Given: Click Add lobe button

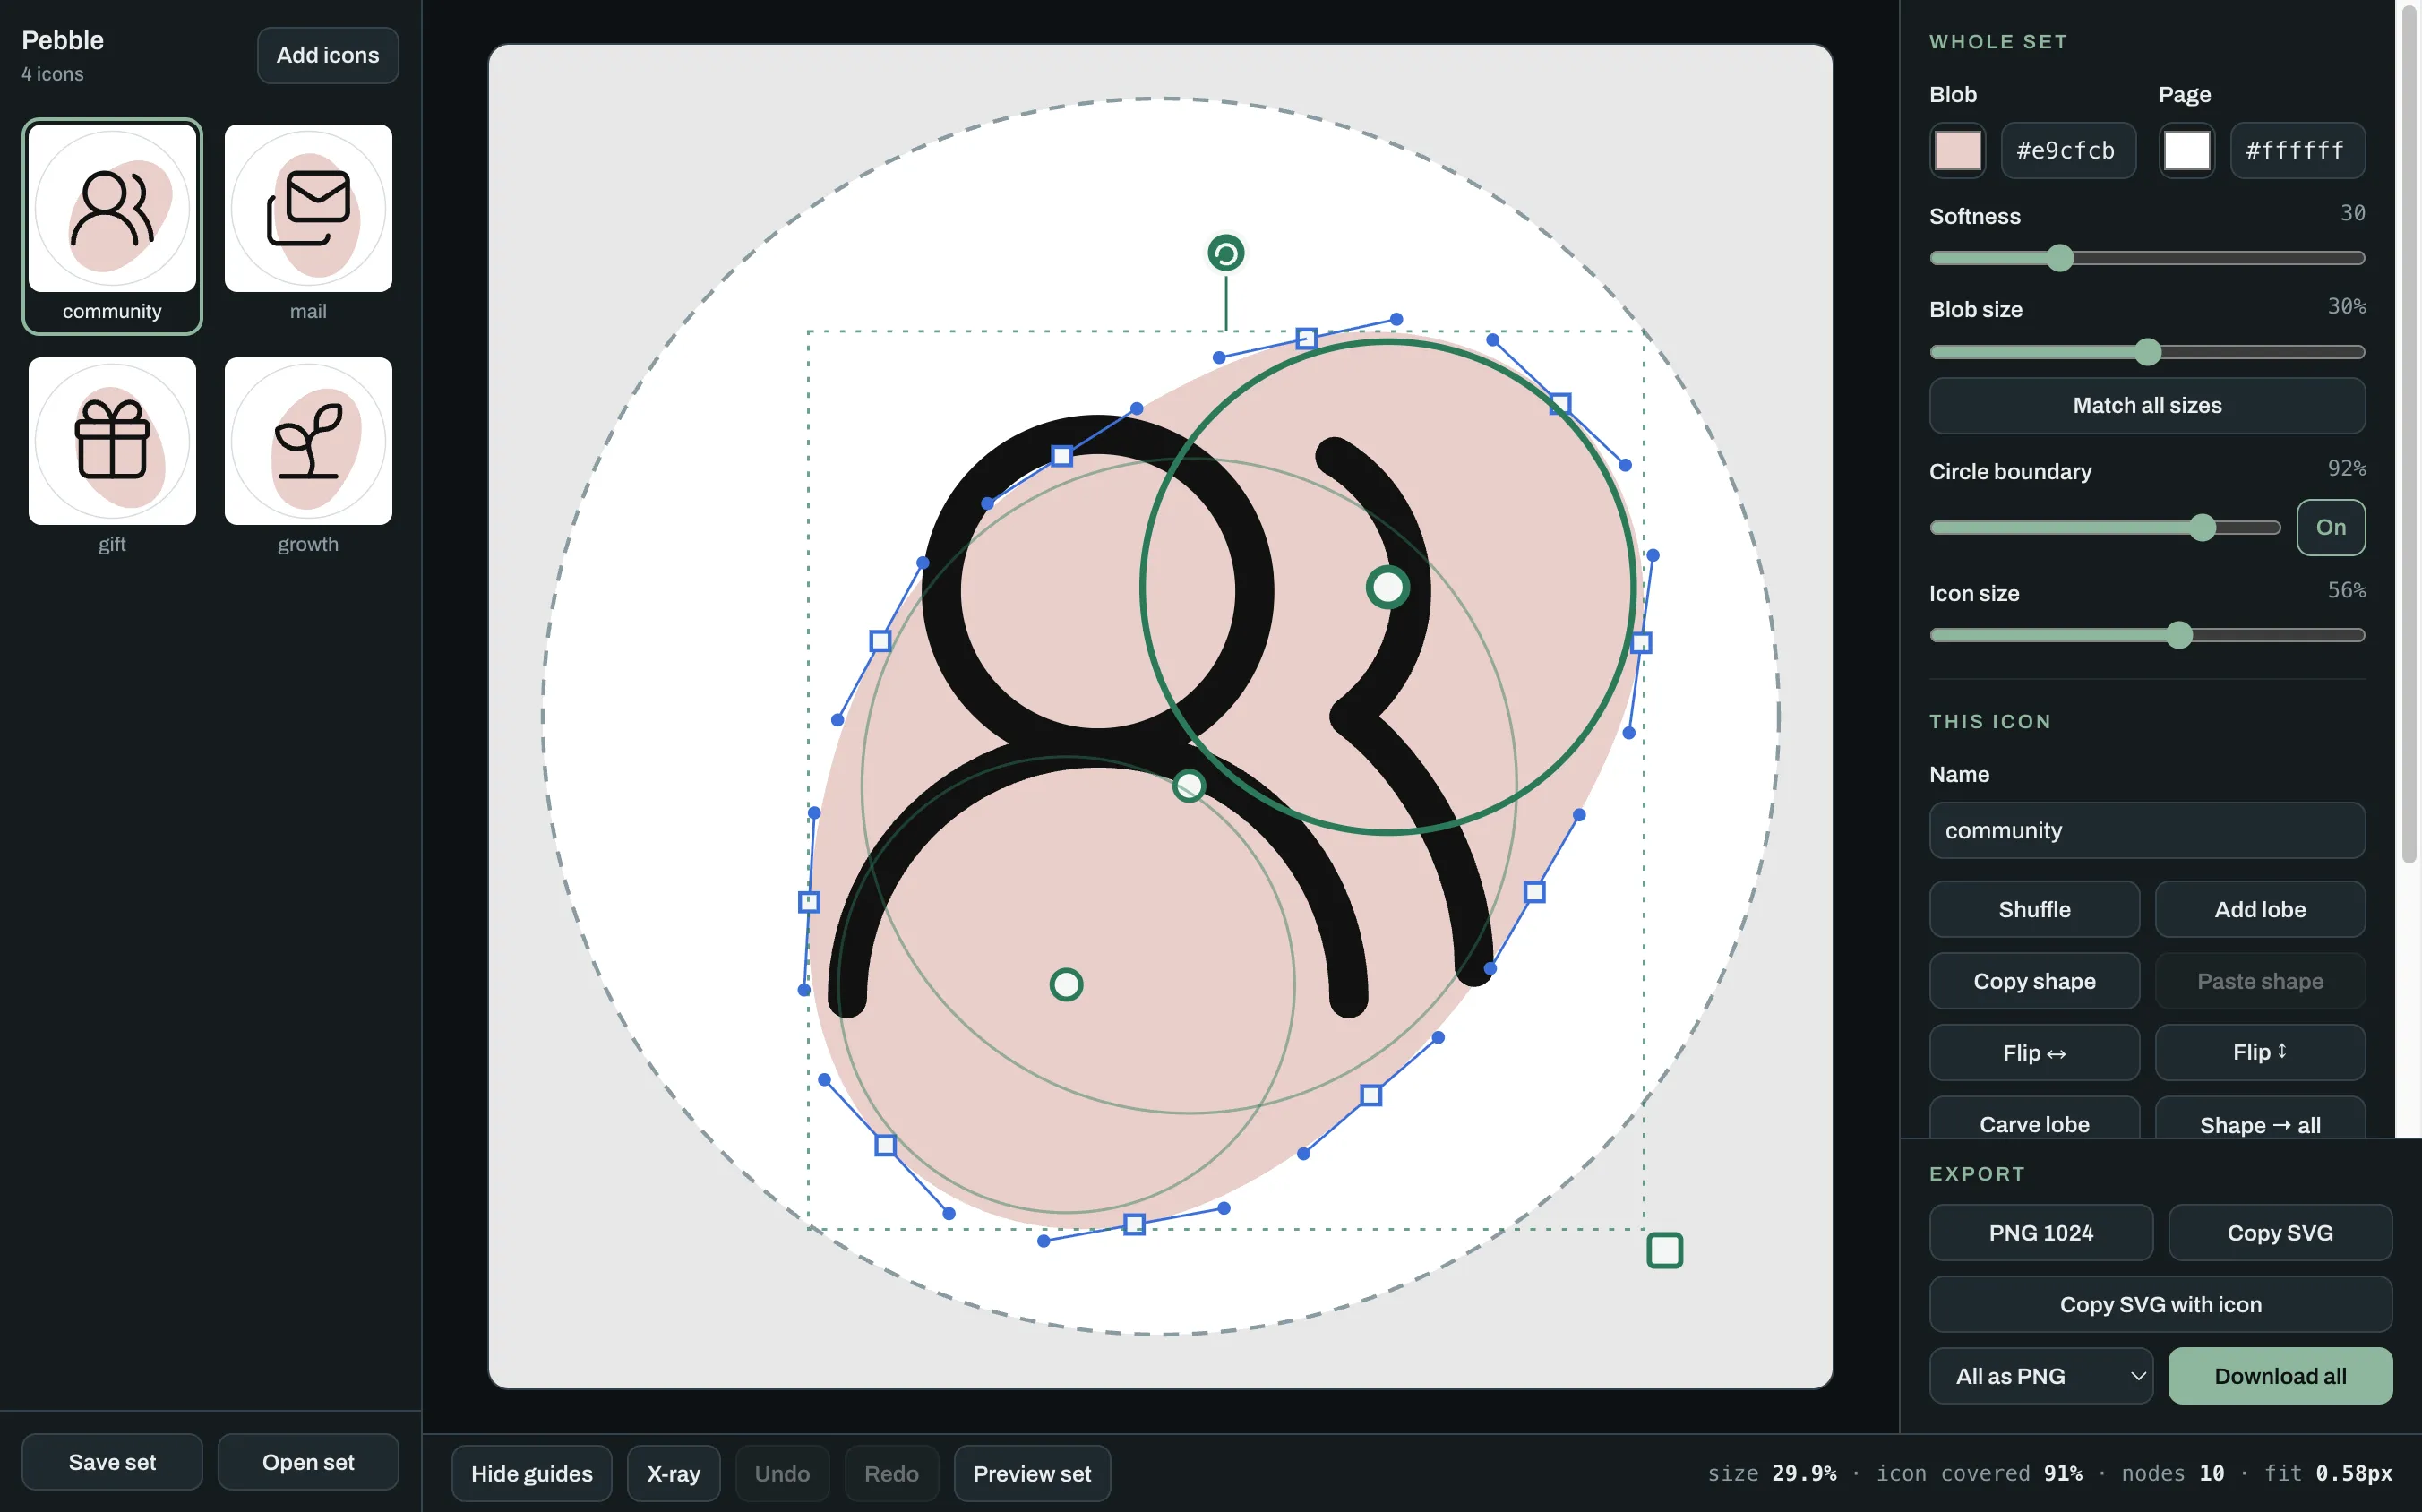Looking at the screenshot, I should pos(2260,909).
